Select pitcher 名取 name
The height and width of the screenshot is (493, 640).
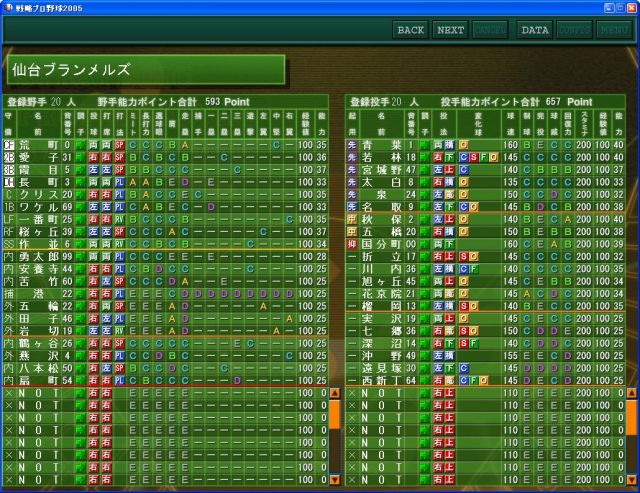382,207
